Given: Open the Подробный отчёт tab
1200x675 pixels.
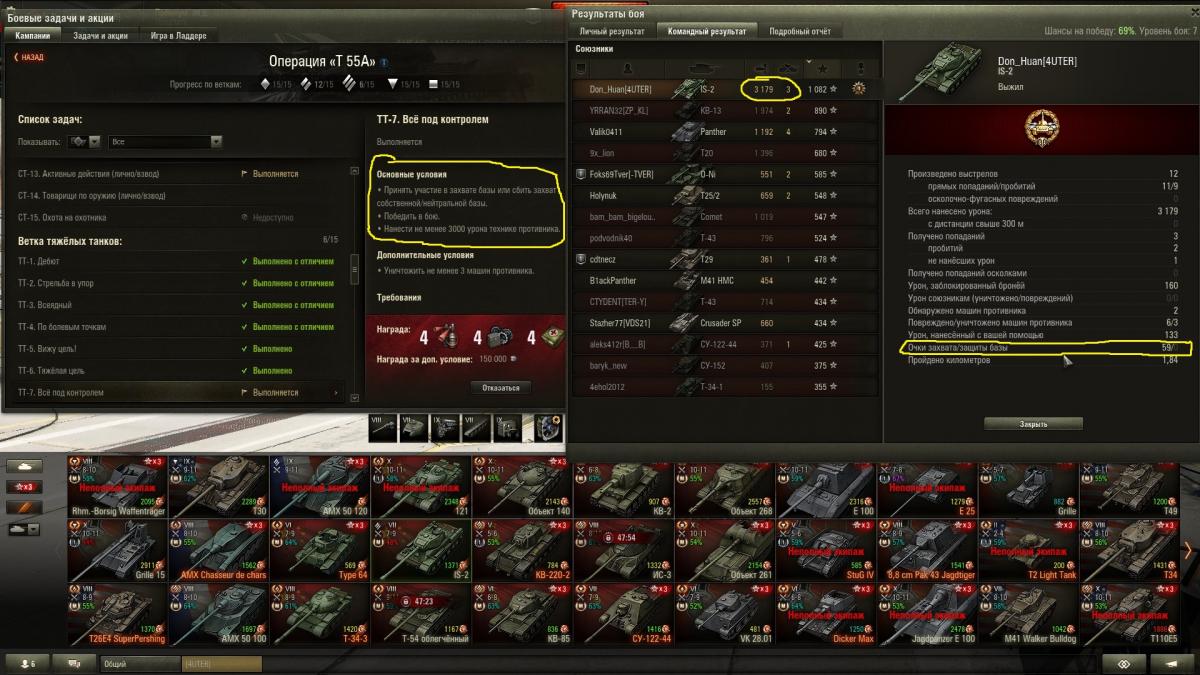Looking at the screenshot, I should tap(799, 31).
